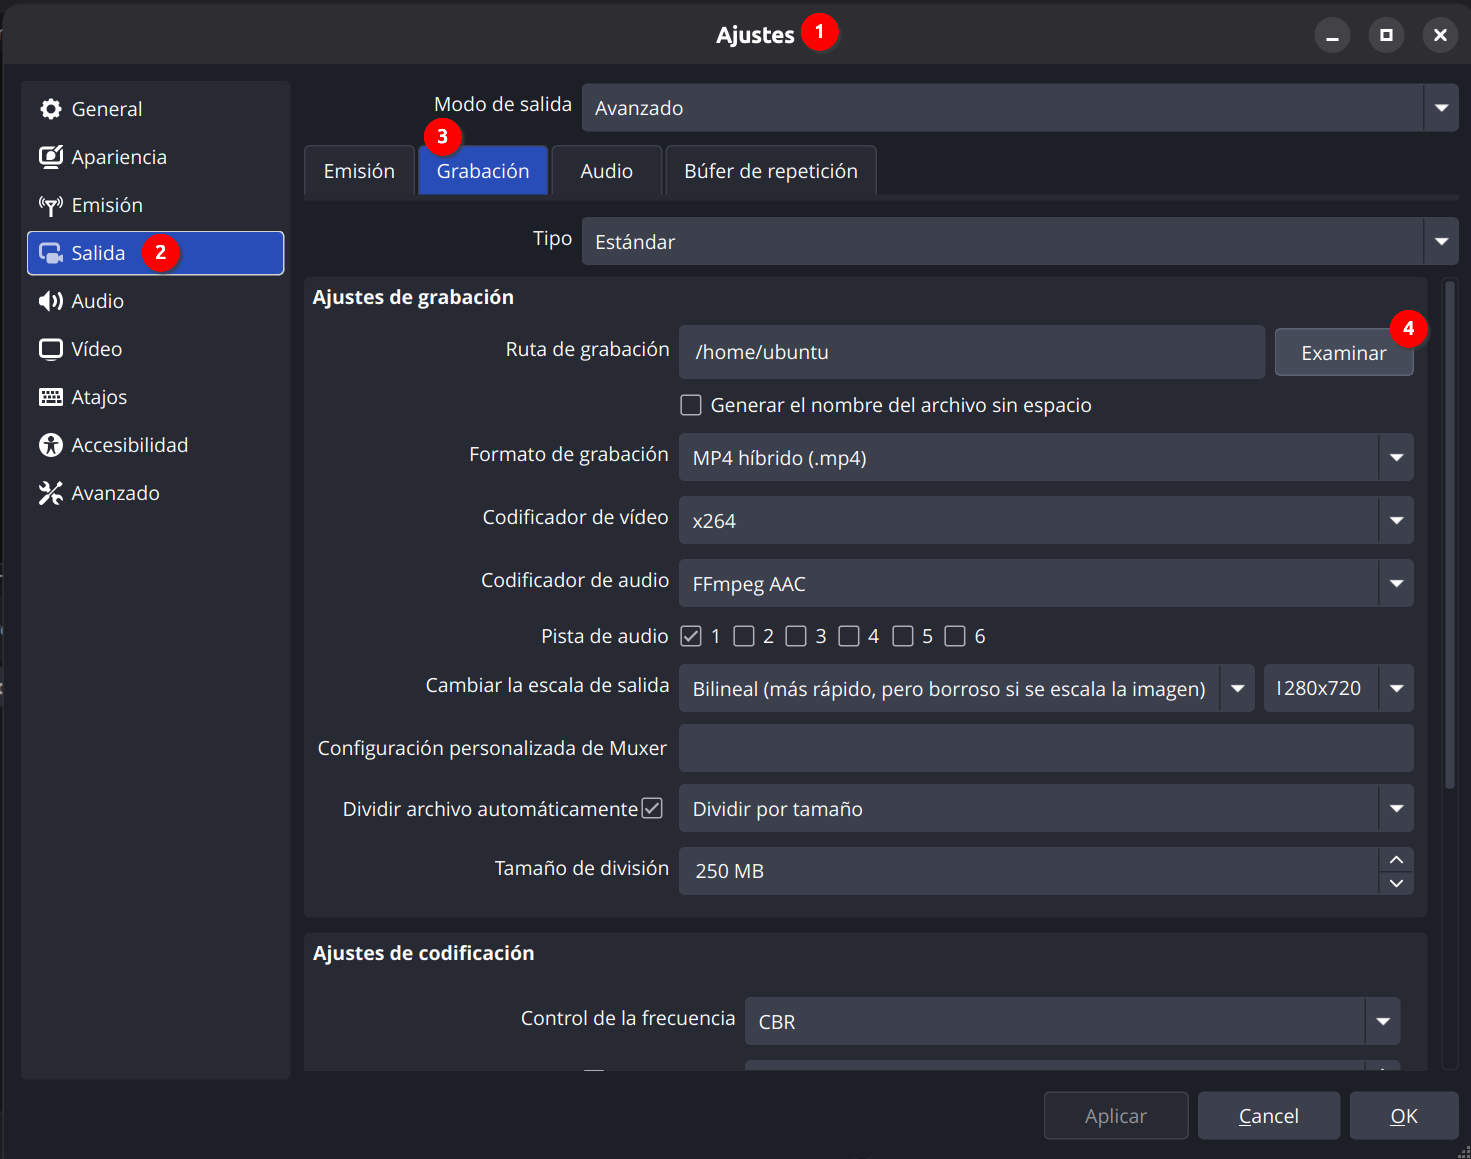Screen dimensions: 1471x1159
Task: Check audio track 4 checkbox
Action: (849, 636)
